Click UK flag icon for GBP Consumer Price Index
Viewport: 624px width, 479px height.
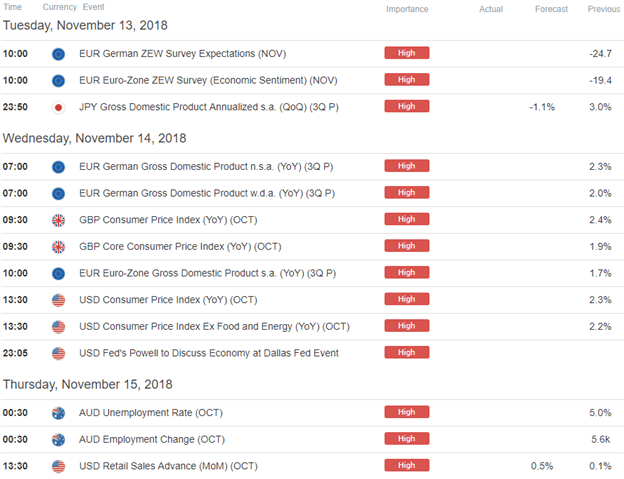point(58,220)
